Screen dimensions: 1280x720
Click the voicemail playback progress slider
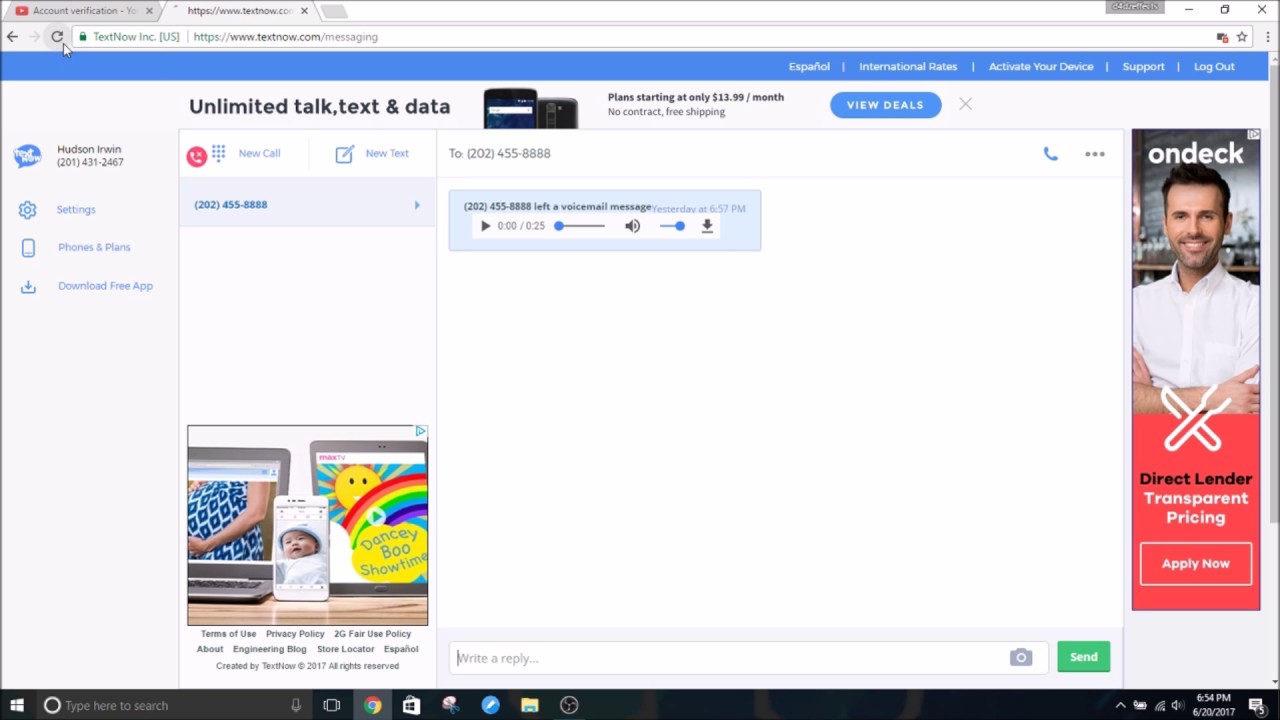click(580, 226)
